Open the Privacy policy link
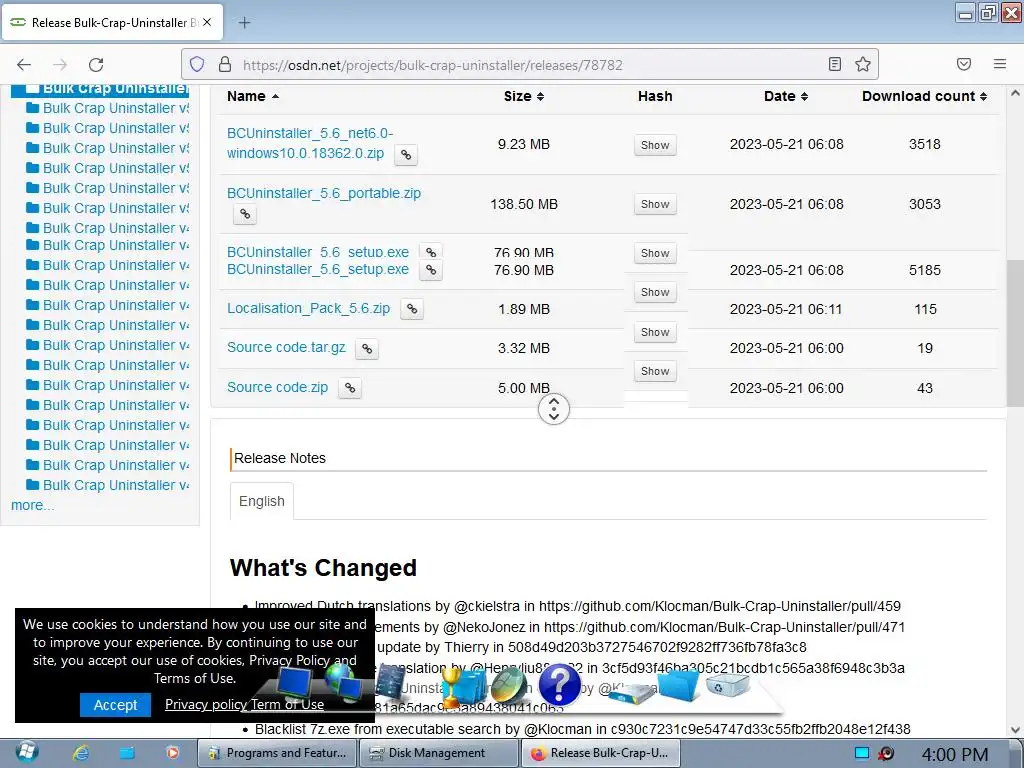The image size is (1024, 768). 206,704
